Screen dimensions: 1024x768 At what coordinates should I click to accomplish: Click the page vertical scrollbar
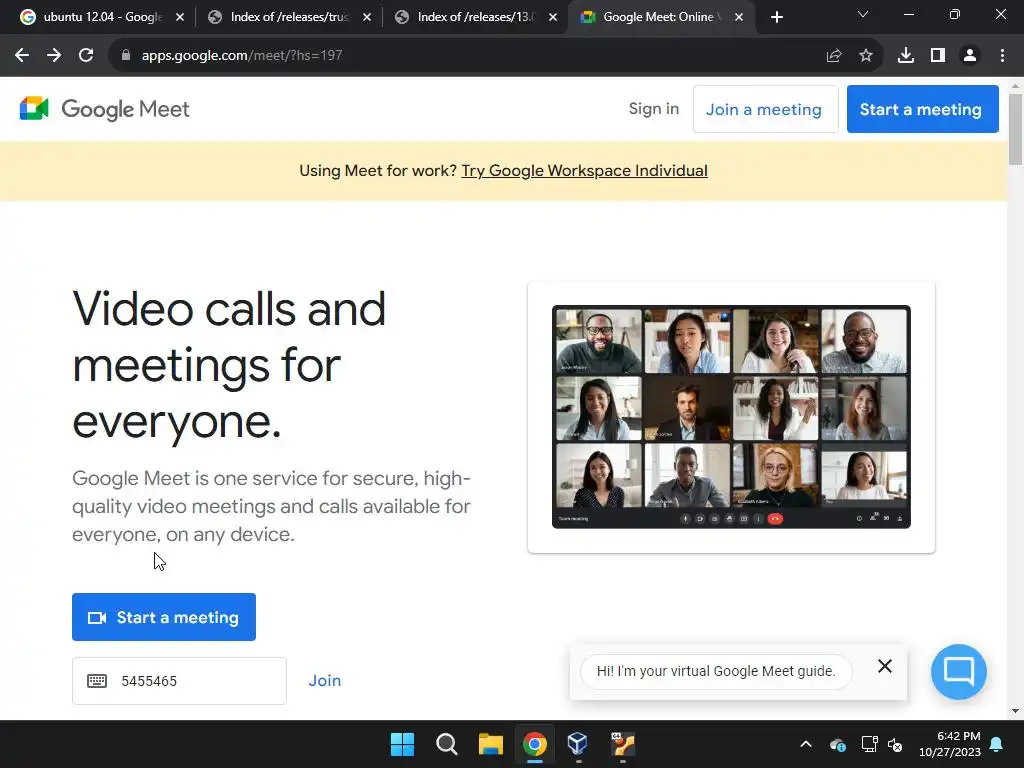pos(1016,129)
